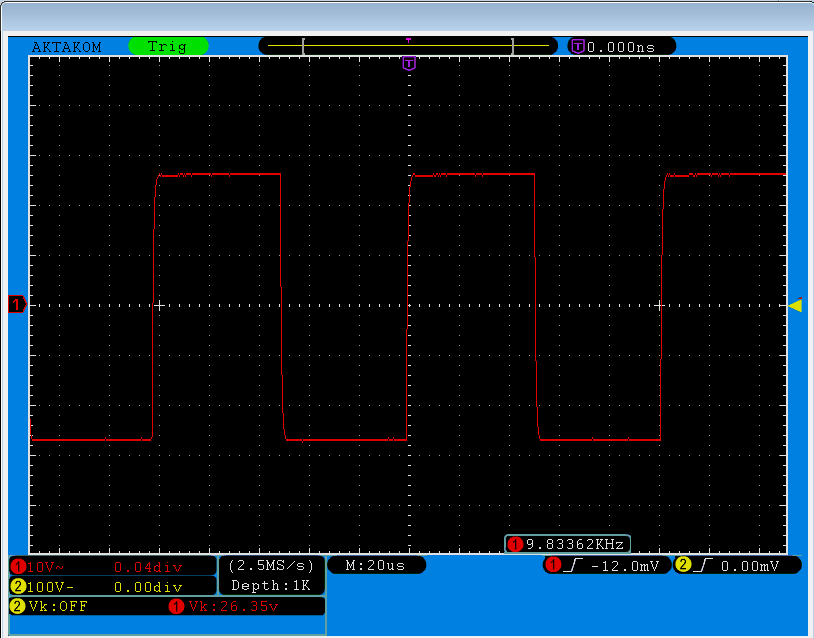Image resolution: width=814 pixels, height=638 pixels.
Task: Click the channel 1 0.04div offset value
Action: click(148, 567)
